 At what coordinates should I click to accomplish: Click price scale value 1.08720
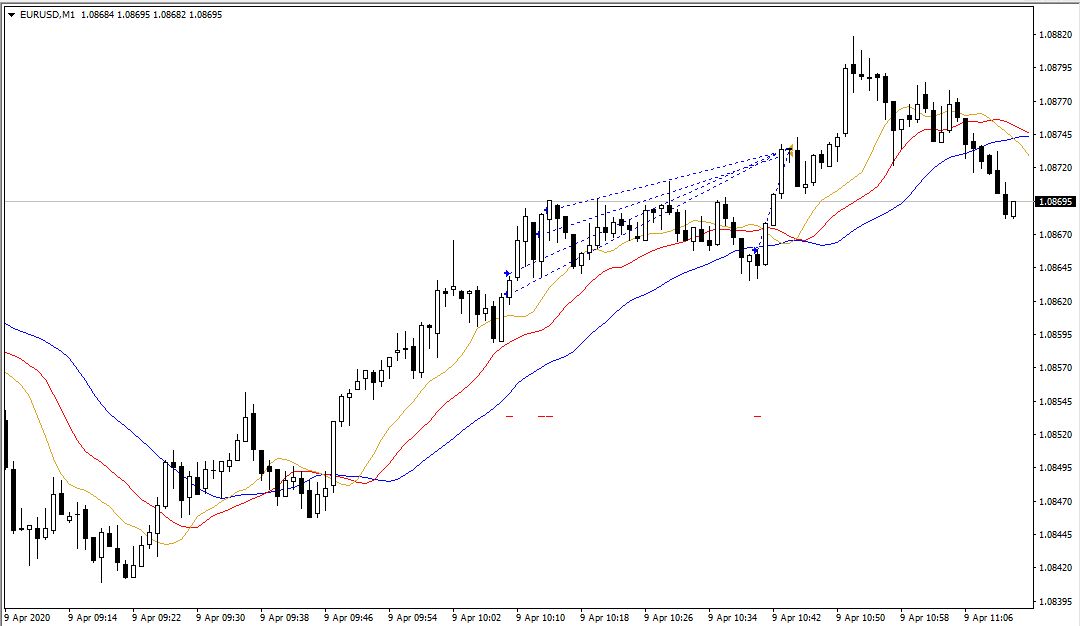pos(1055,167)
